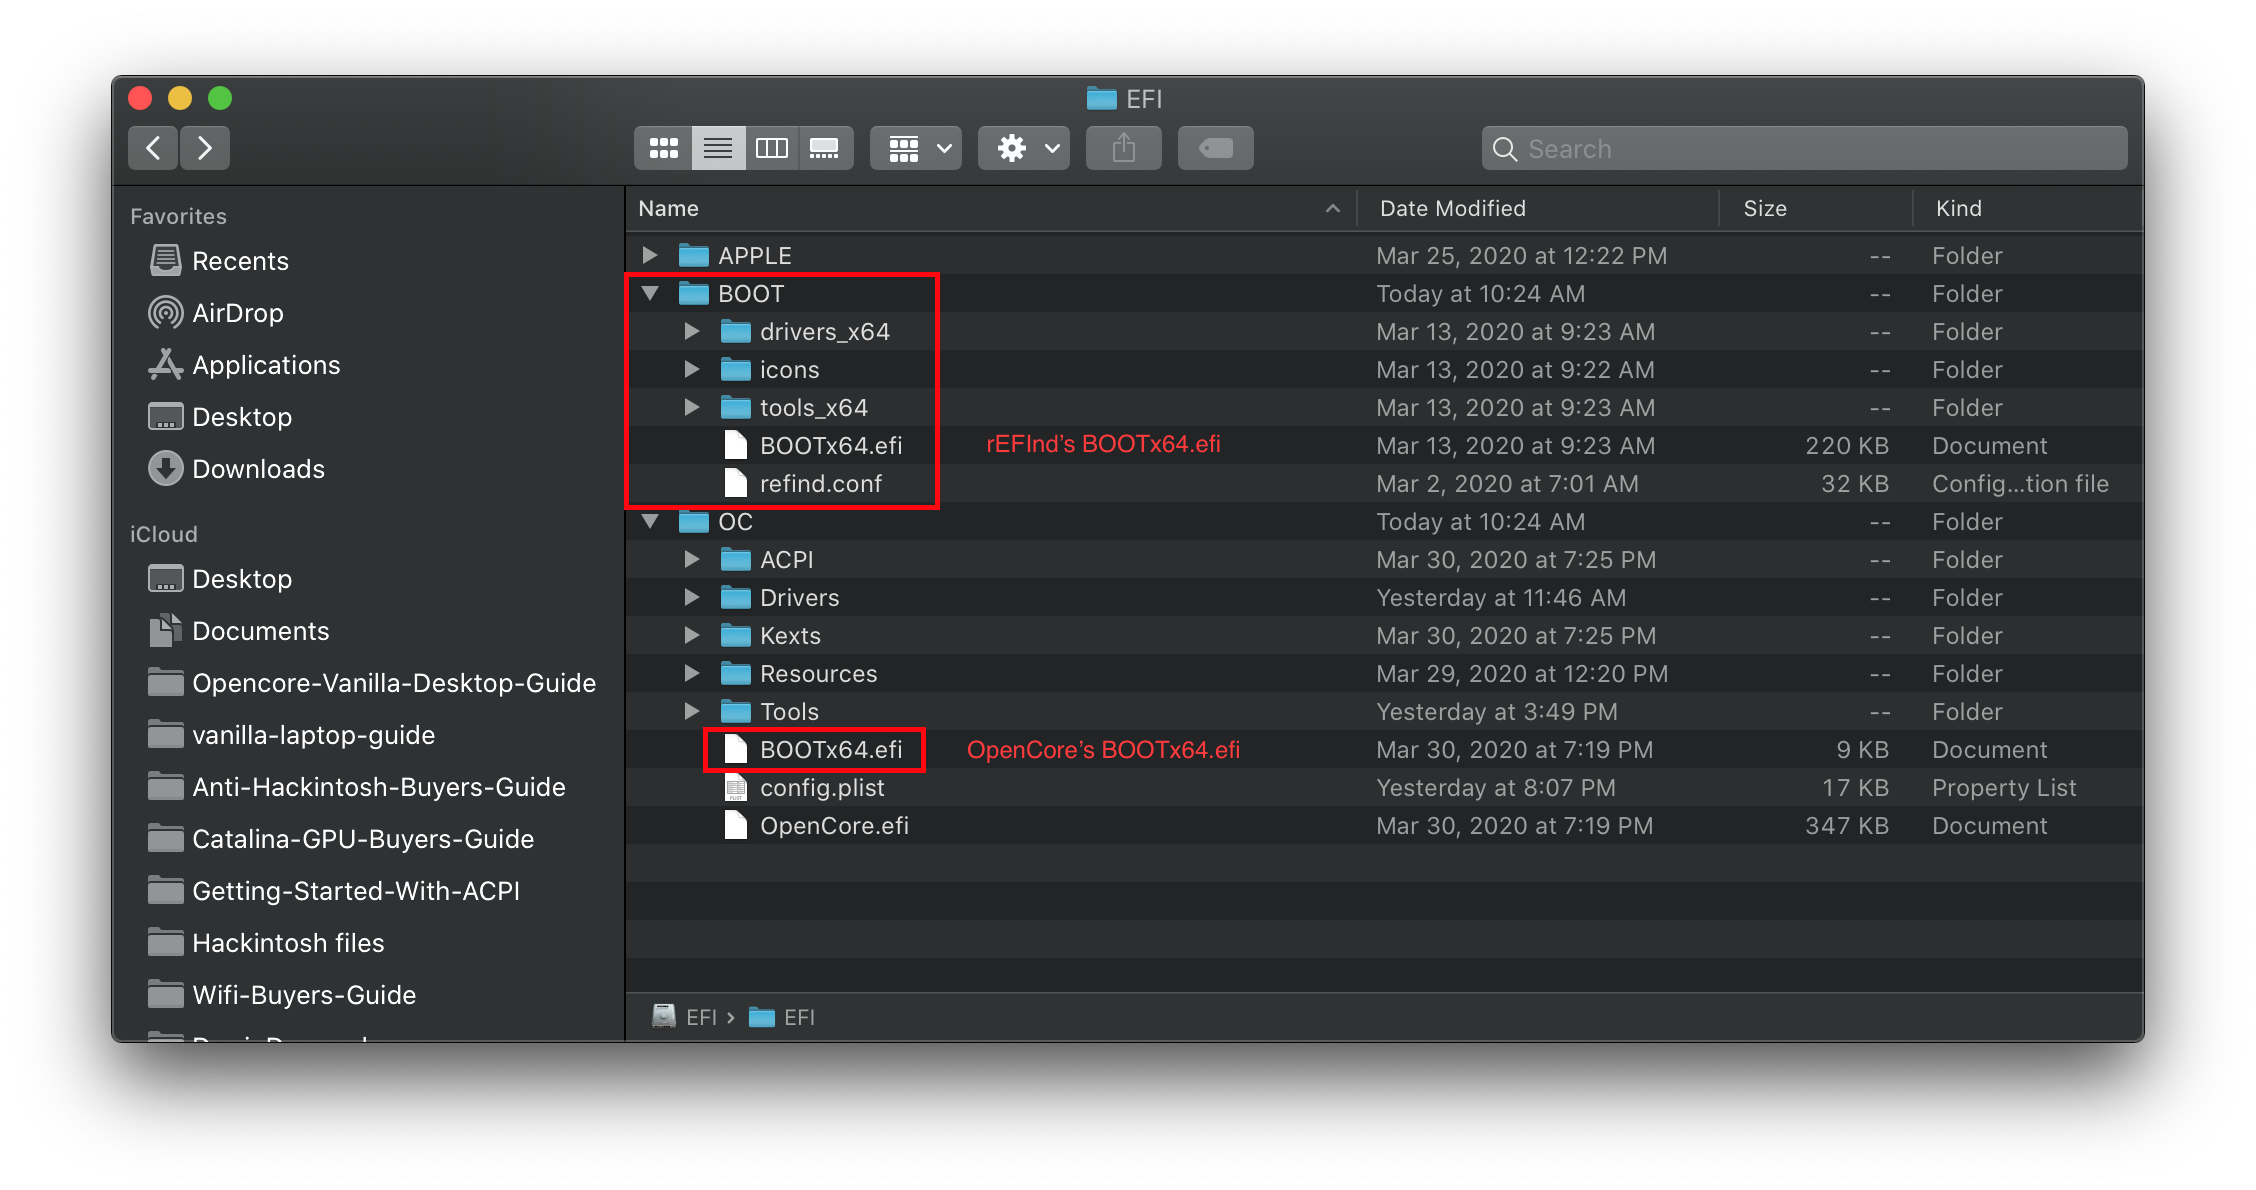The width and height of the screenshot is (2256, 1190).
Task: Go back with the left chevron button
Action: 153,148
